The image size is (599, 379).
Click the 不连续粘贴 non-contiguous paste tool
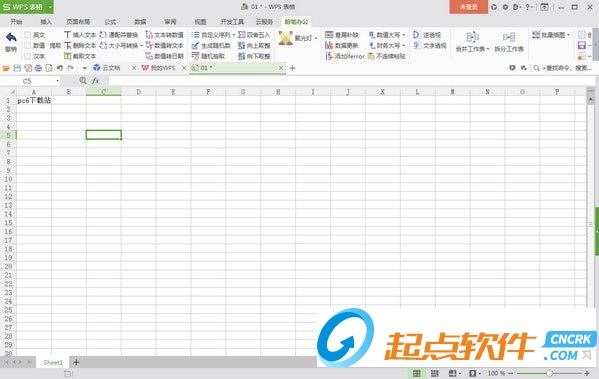point(386,56)
